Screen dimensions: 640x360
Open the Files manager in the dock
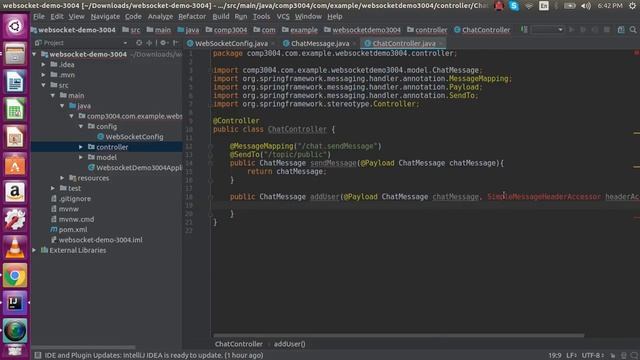coord(15,54)
